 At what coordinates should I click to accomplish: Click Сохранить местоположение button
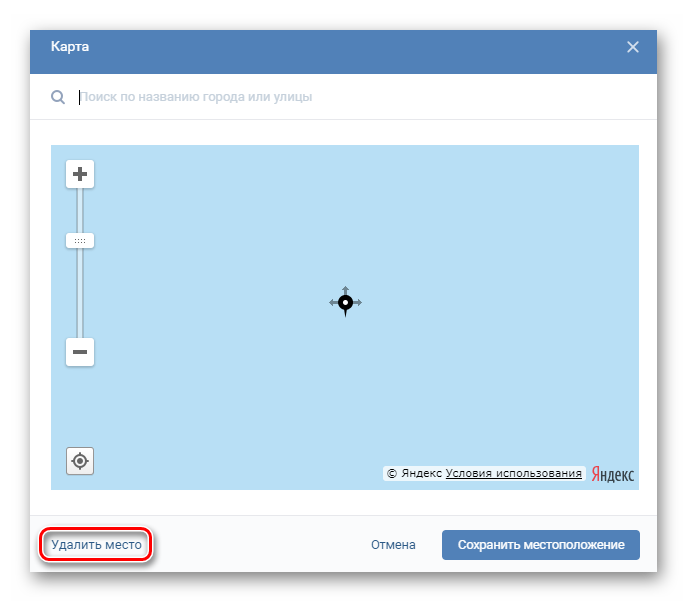541,545
